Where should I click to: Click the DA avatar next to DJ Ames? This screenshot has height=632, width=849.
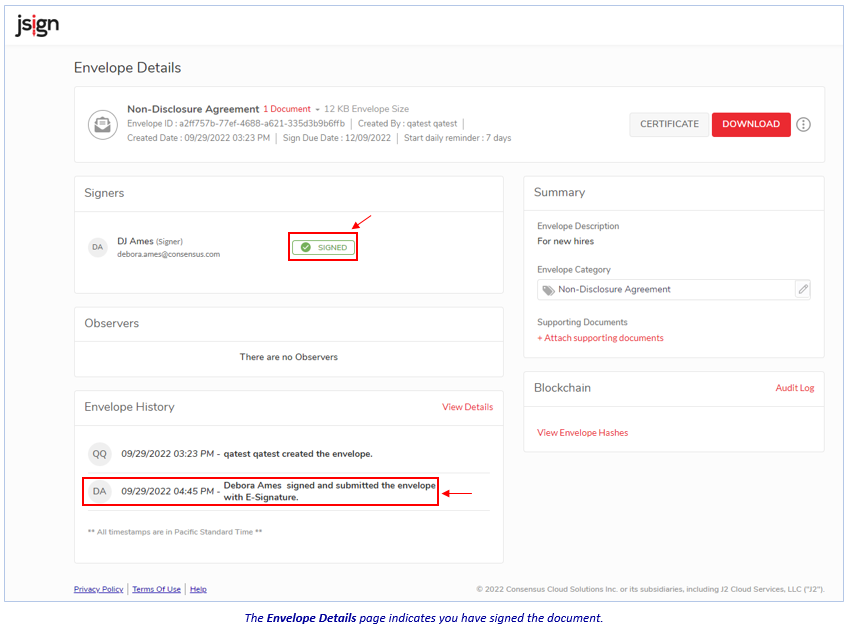(97, 247)
